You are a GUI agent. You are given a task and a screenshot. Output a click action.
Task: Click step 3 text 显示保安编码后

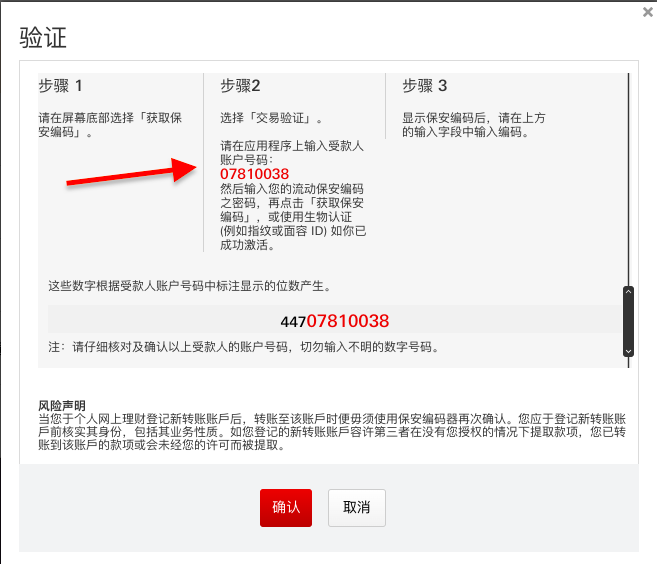[x=474, y=125]
